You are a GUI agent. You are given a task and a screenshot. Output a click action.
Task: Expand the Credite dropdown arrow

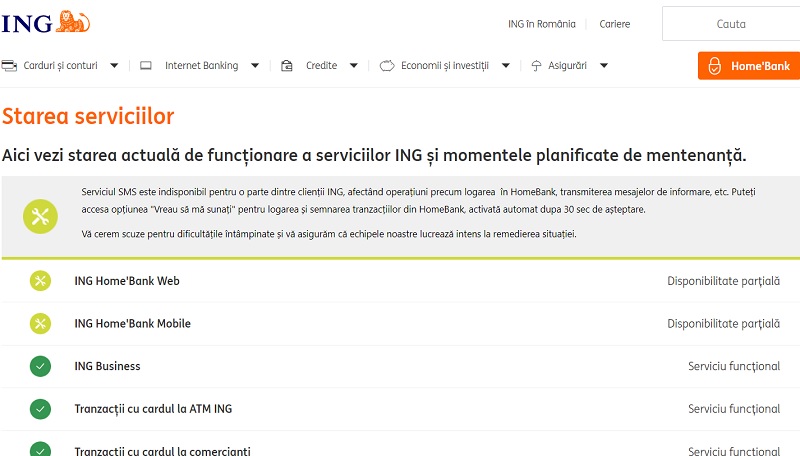tap(354, 65)
